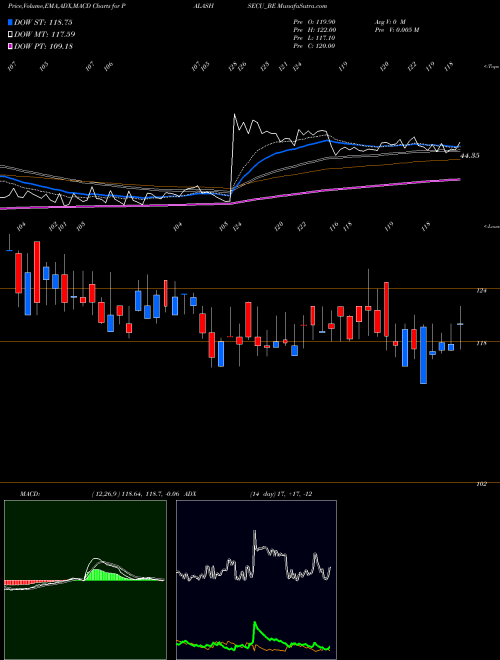500x660 pixels.
Task: Click the '<-Tops' row label
Action: tap(492, 67)
